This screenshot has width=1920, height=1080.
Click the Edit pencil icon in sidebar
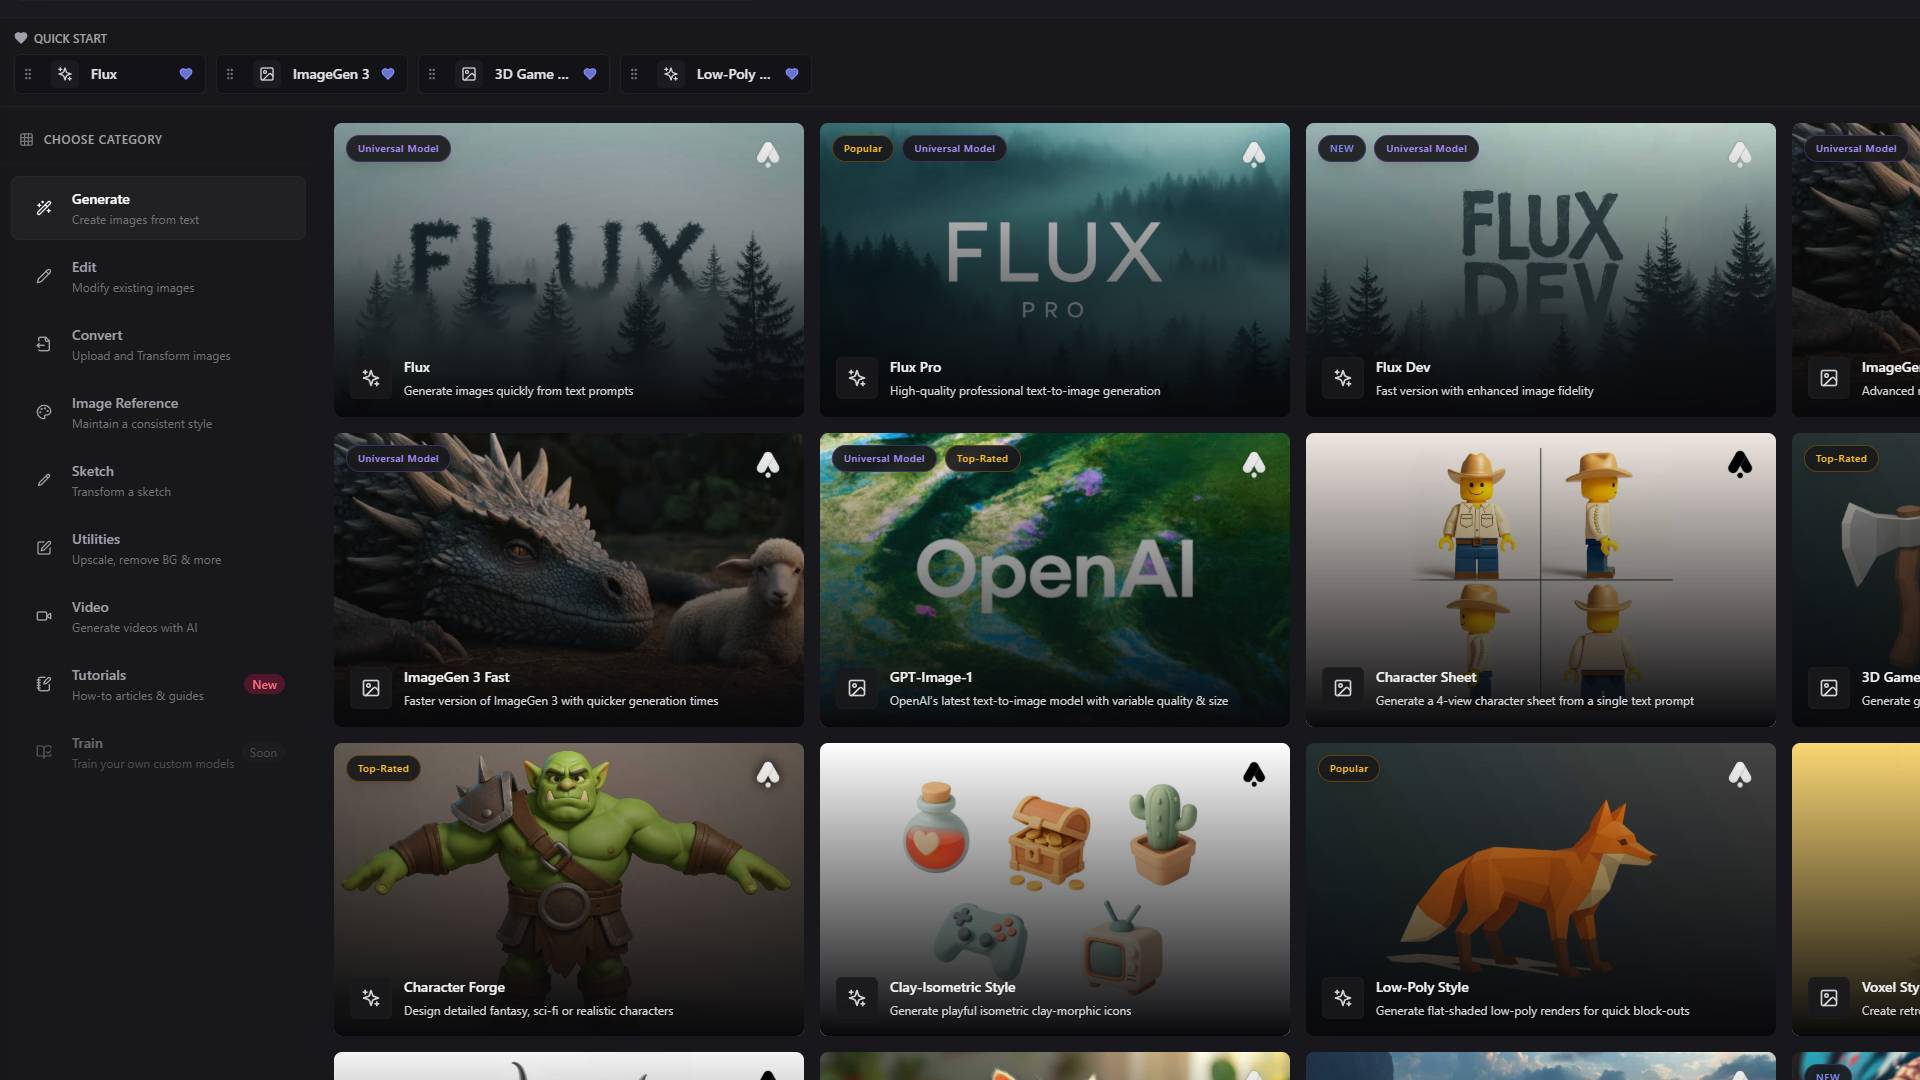(x=44, y=276)
